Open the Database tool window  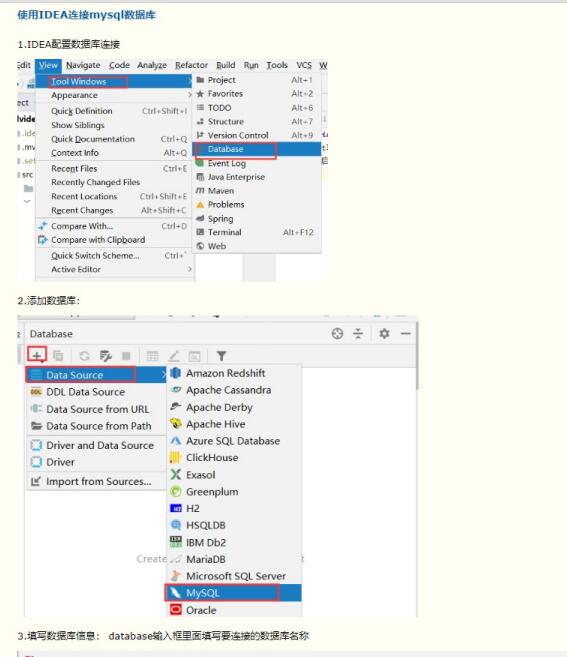coord(257,149)
